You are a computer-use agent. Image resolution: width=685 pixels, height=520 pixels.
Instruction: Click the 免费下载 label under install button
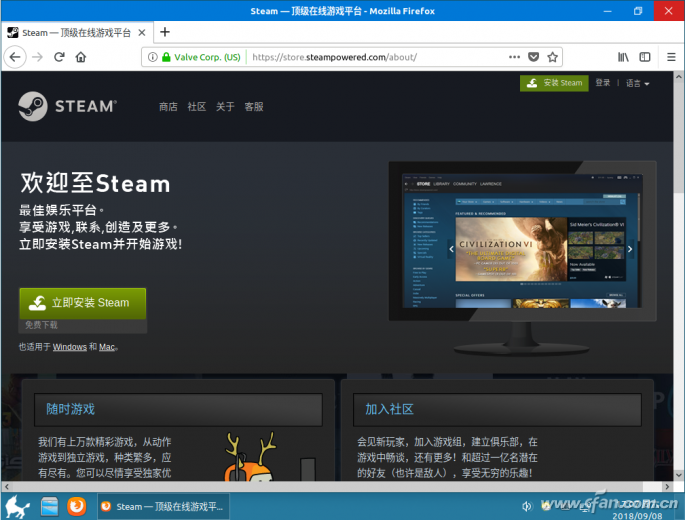[41, 325]
